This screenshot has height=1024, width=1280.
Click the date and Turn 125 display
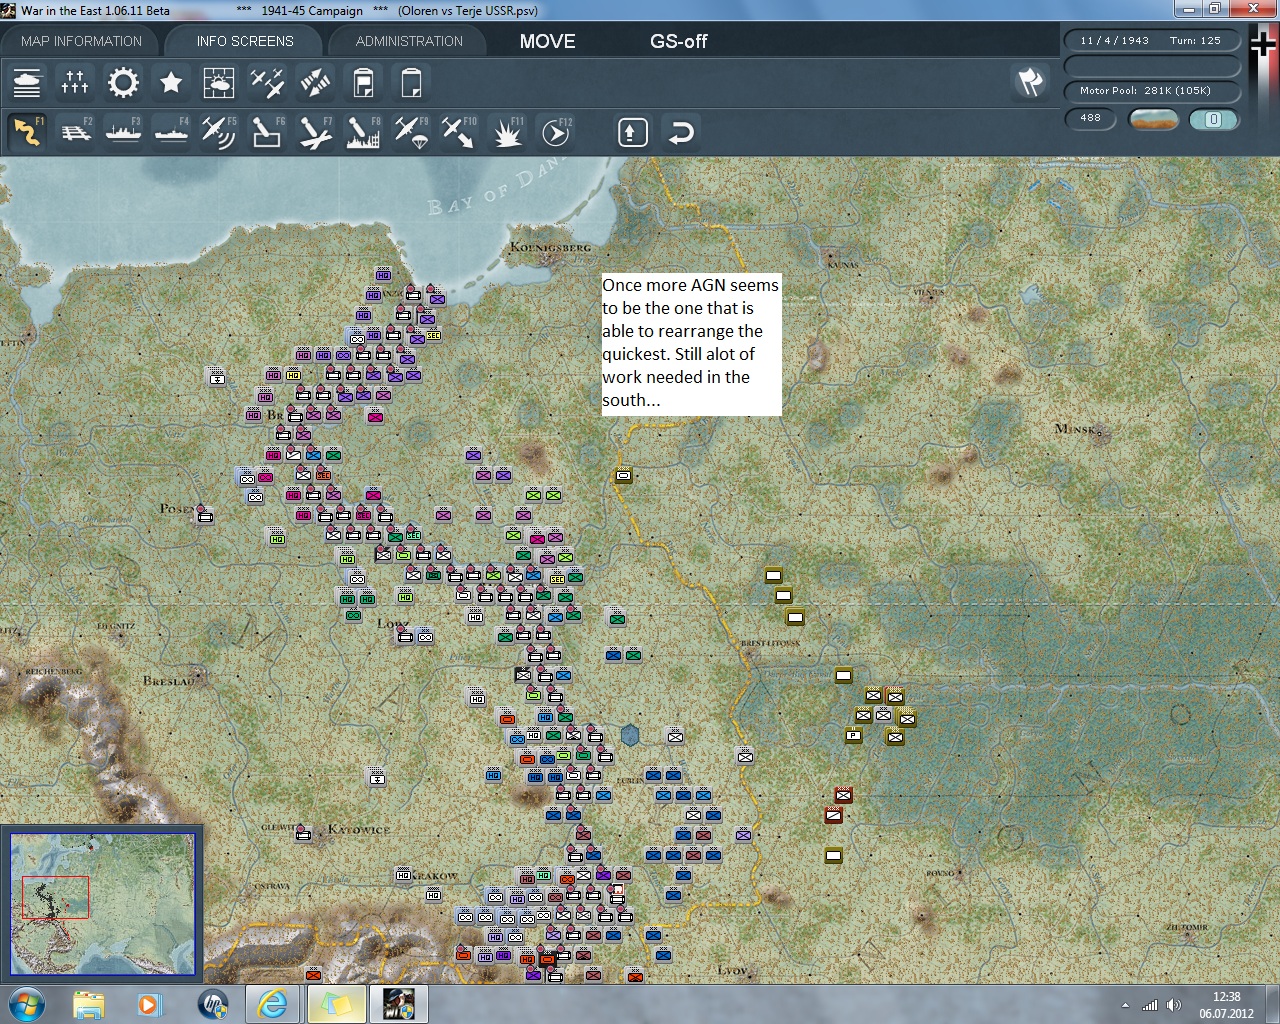[1151, 41]
